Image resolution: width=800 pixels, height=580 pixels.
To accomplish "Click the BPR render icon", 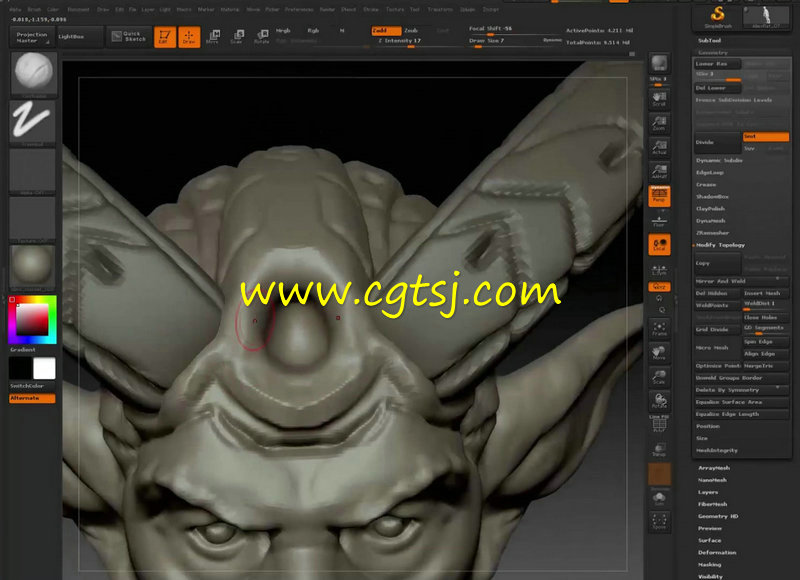I will click(659, 64).
